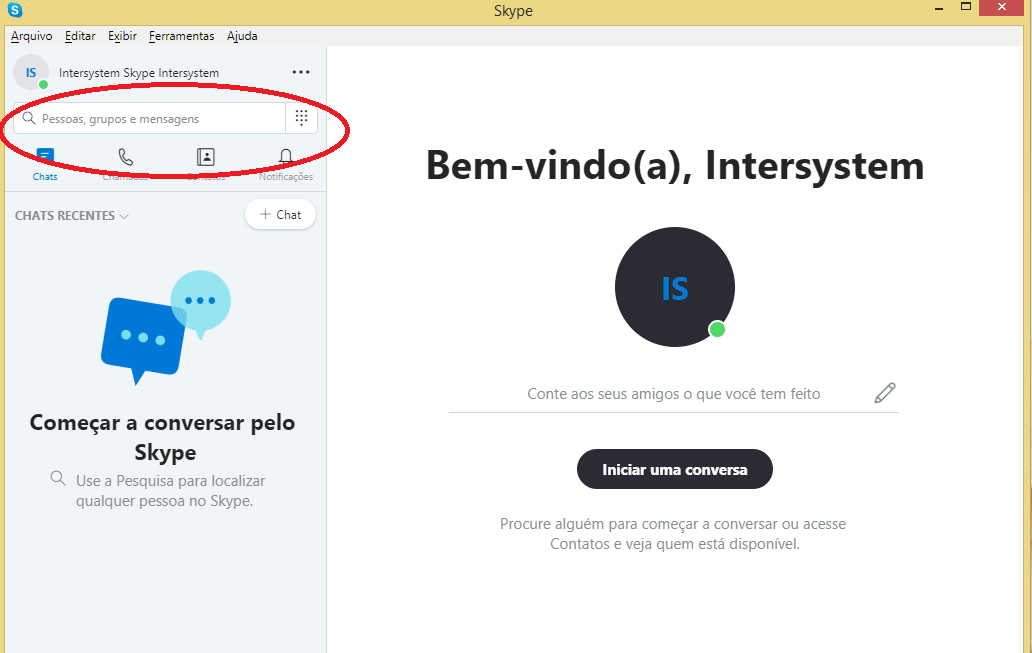Switch to the calls phone icon
This screenshot has height=653, width=1032.
click(125, 157)
